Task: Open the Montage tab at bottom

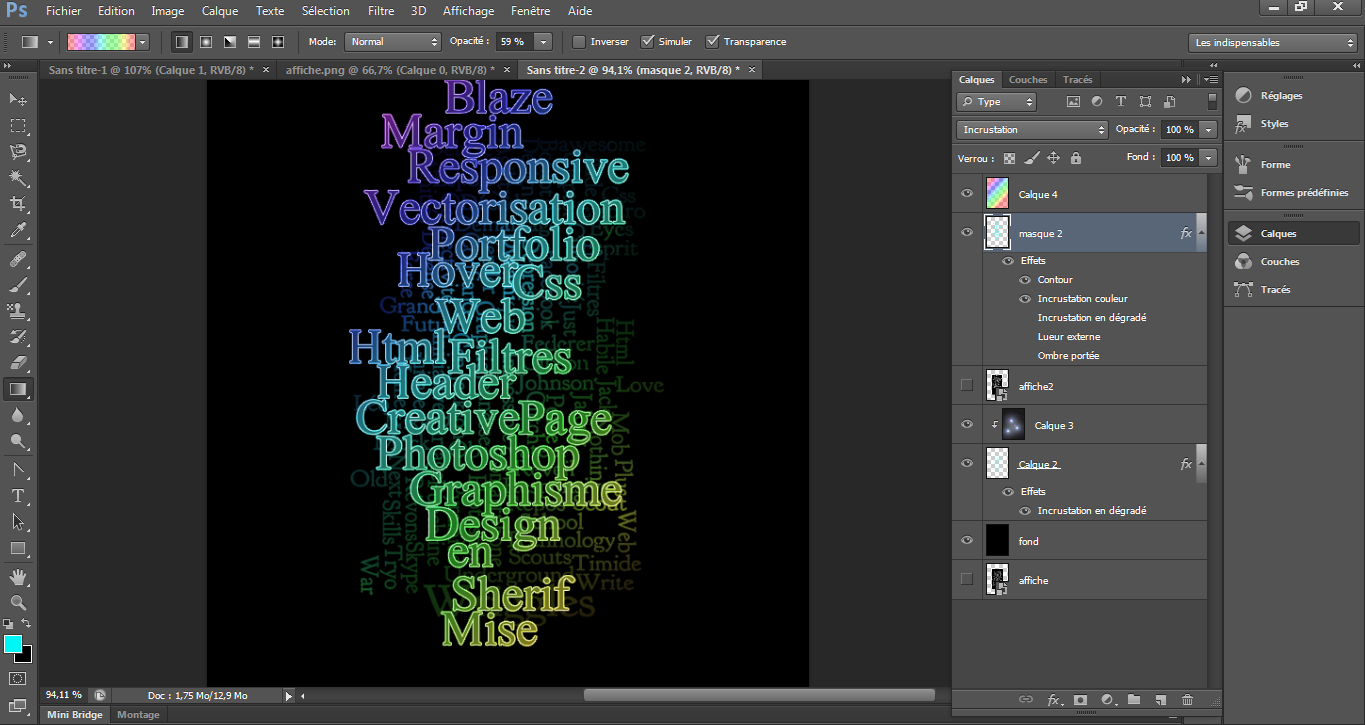Action: [138, 715]
